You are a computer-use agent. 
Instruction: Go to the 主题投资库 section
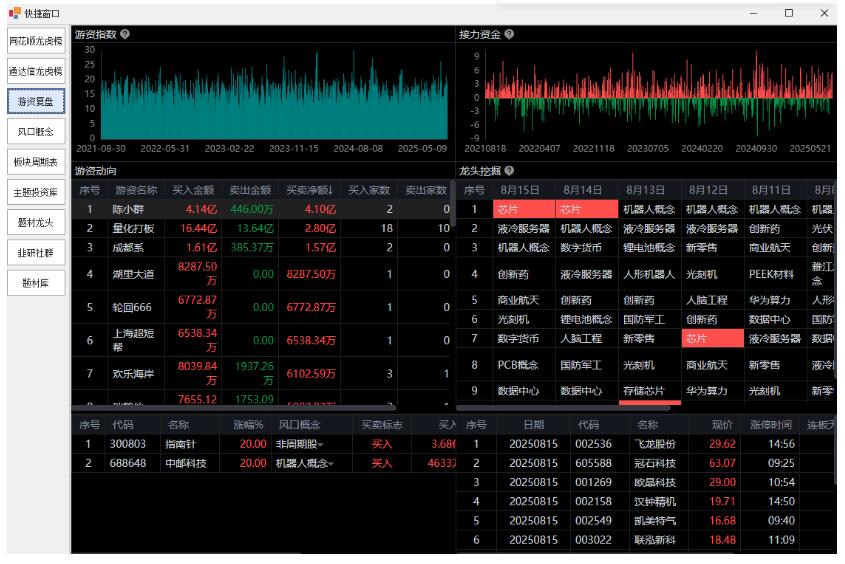coord(36,192)
